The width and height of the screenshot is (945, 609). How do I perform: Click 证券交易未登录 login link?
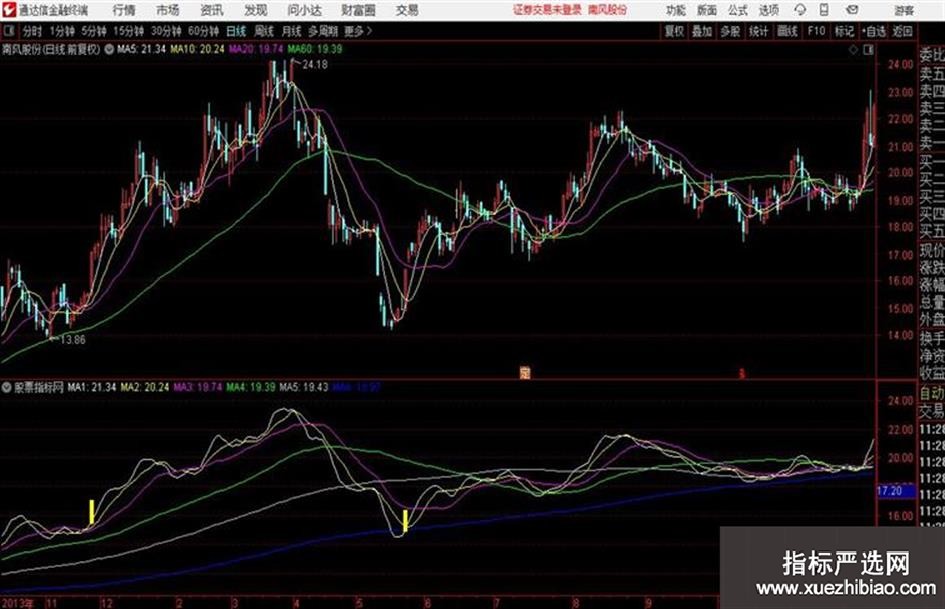[x=547, y=10]
